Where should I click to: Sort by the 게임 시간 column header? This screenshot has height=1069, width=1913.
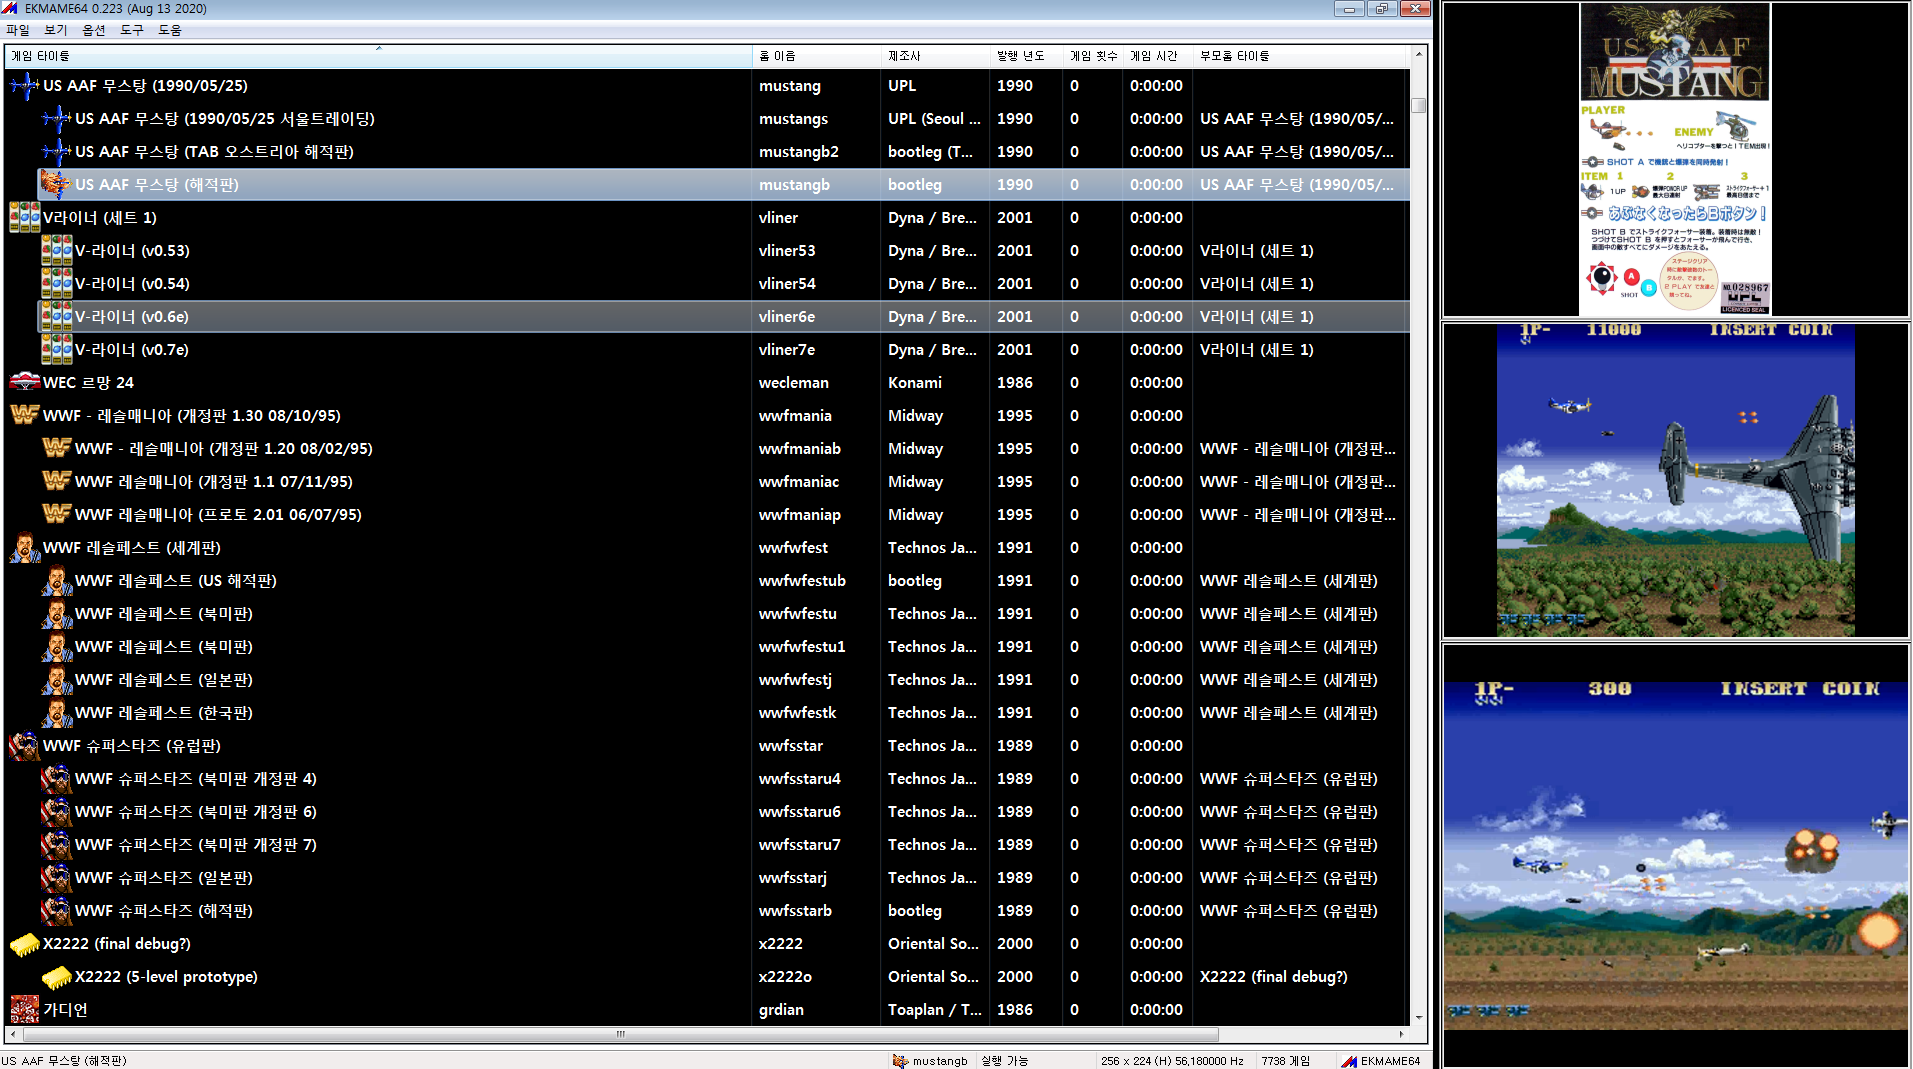click(x=1158, y=56)
